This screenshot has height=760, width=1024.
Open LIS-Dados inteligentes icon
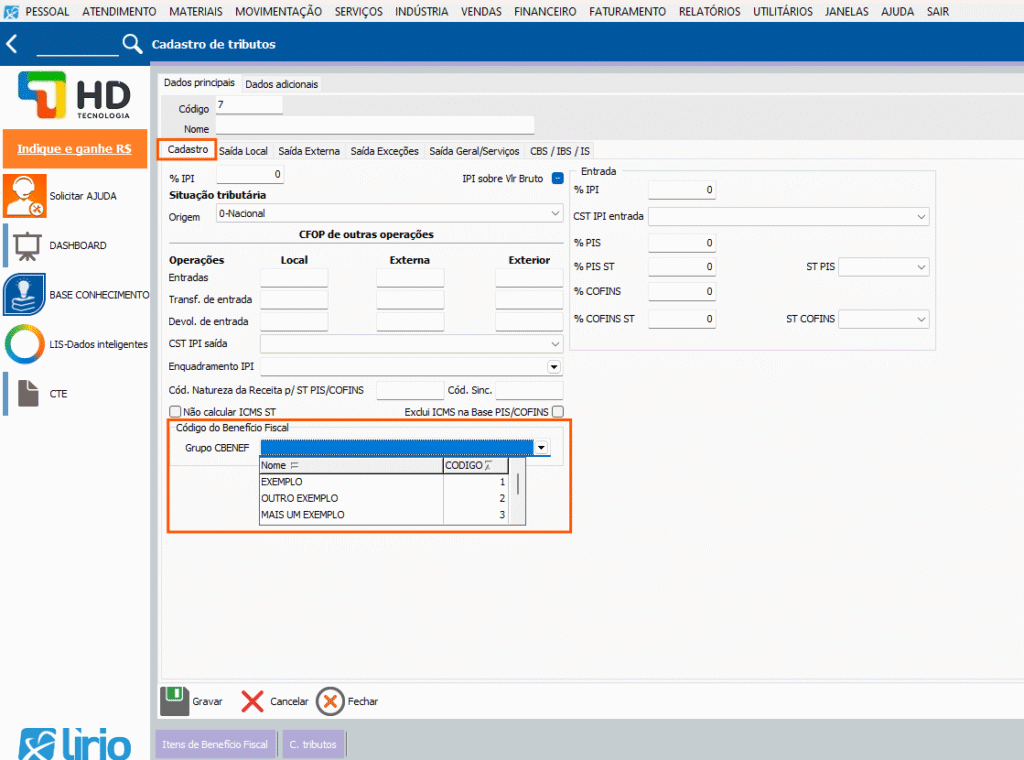[x=25, y=344]
